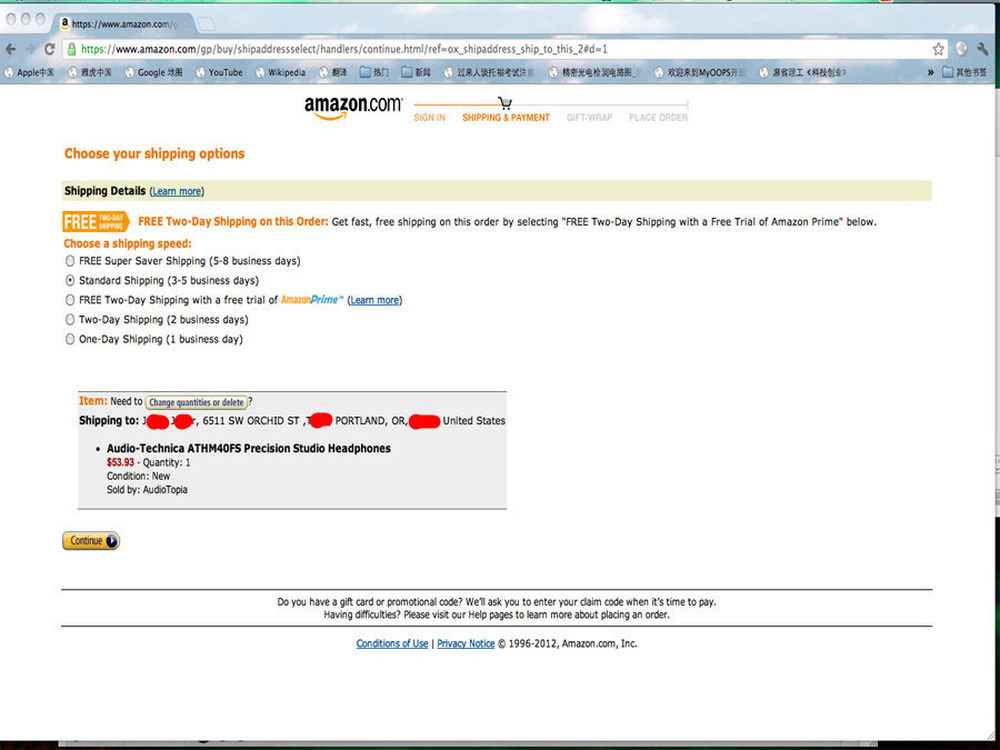
Task: Open the YouTube bookmark
Action: [x=219, y=73]
